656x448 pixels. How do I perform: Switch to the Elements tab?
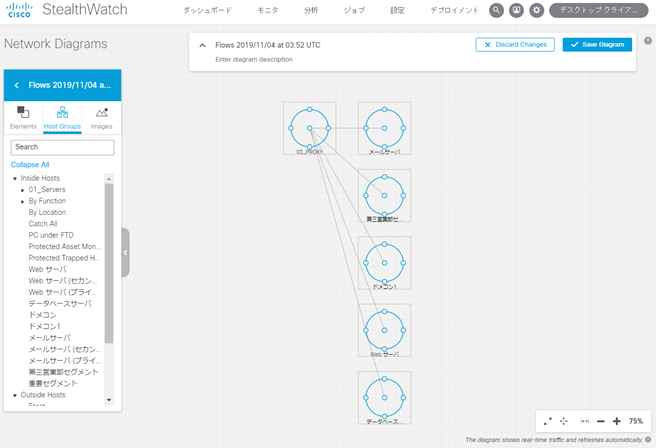click(23, 116)
